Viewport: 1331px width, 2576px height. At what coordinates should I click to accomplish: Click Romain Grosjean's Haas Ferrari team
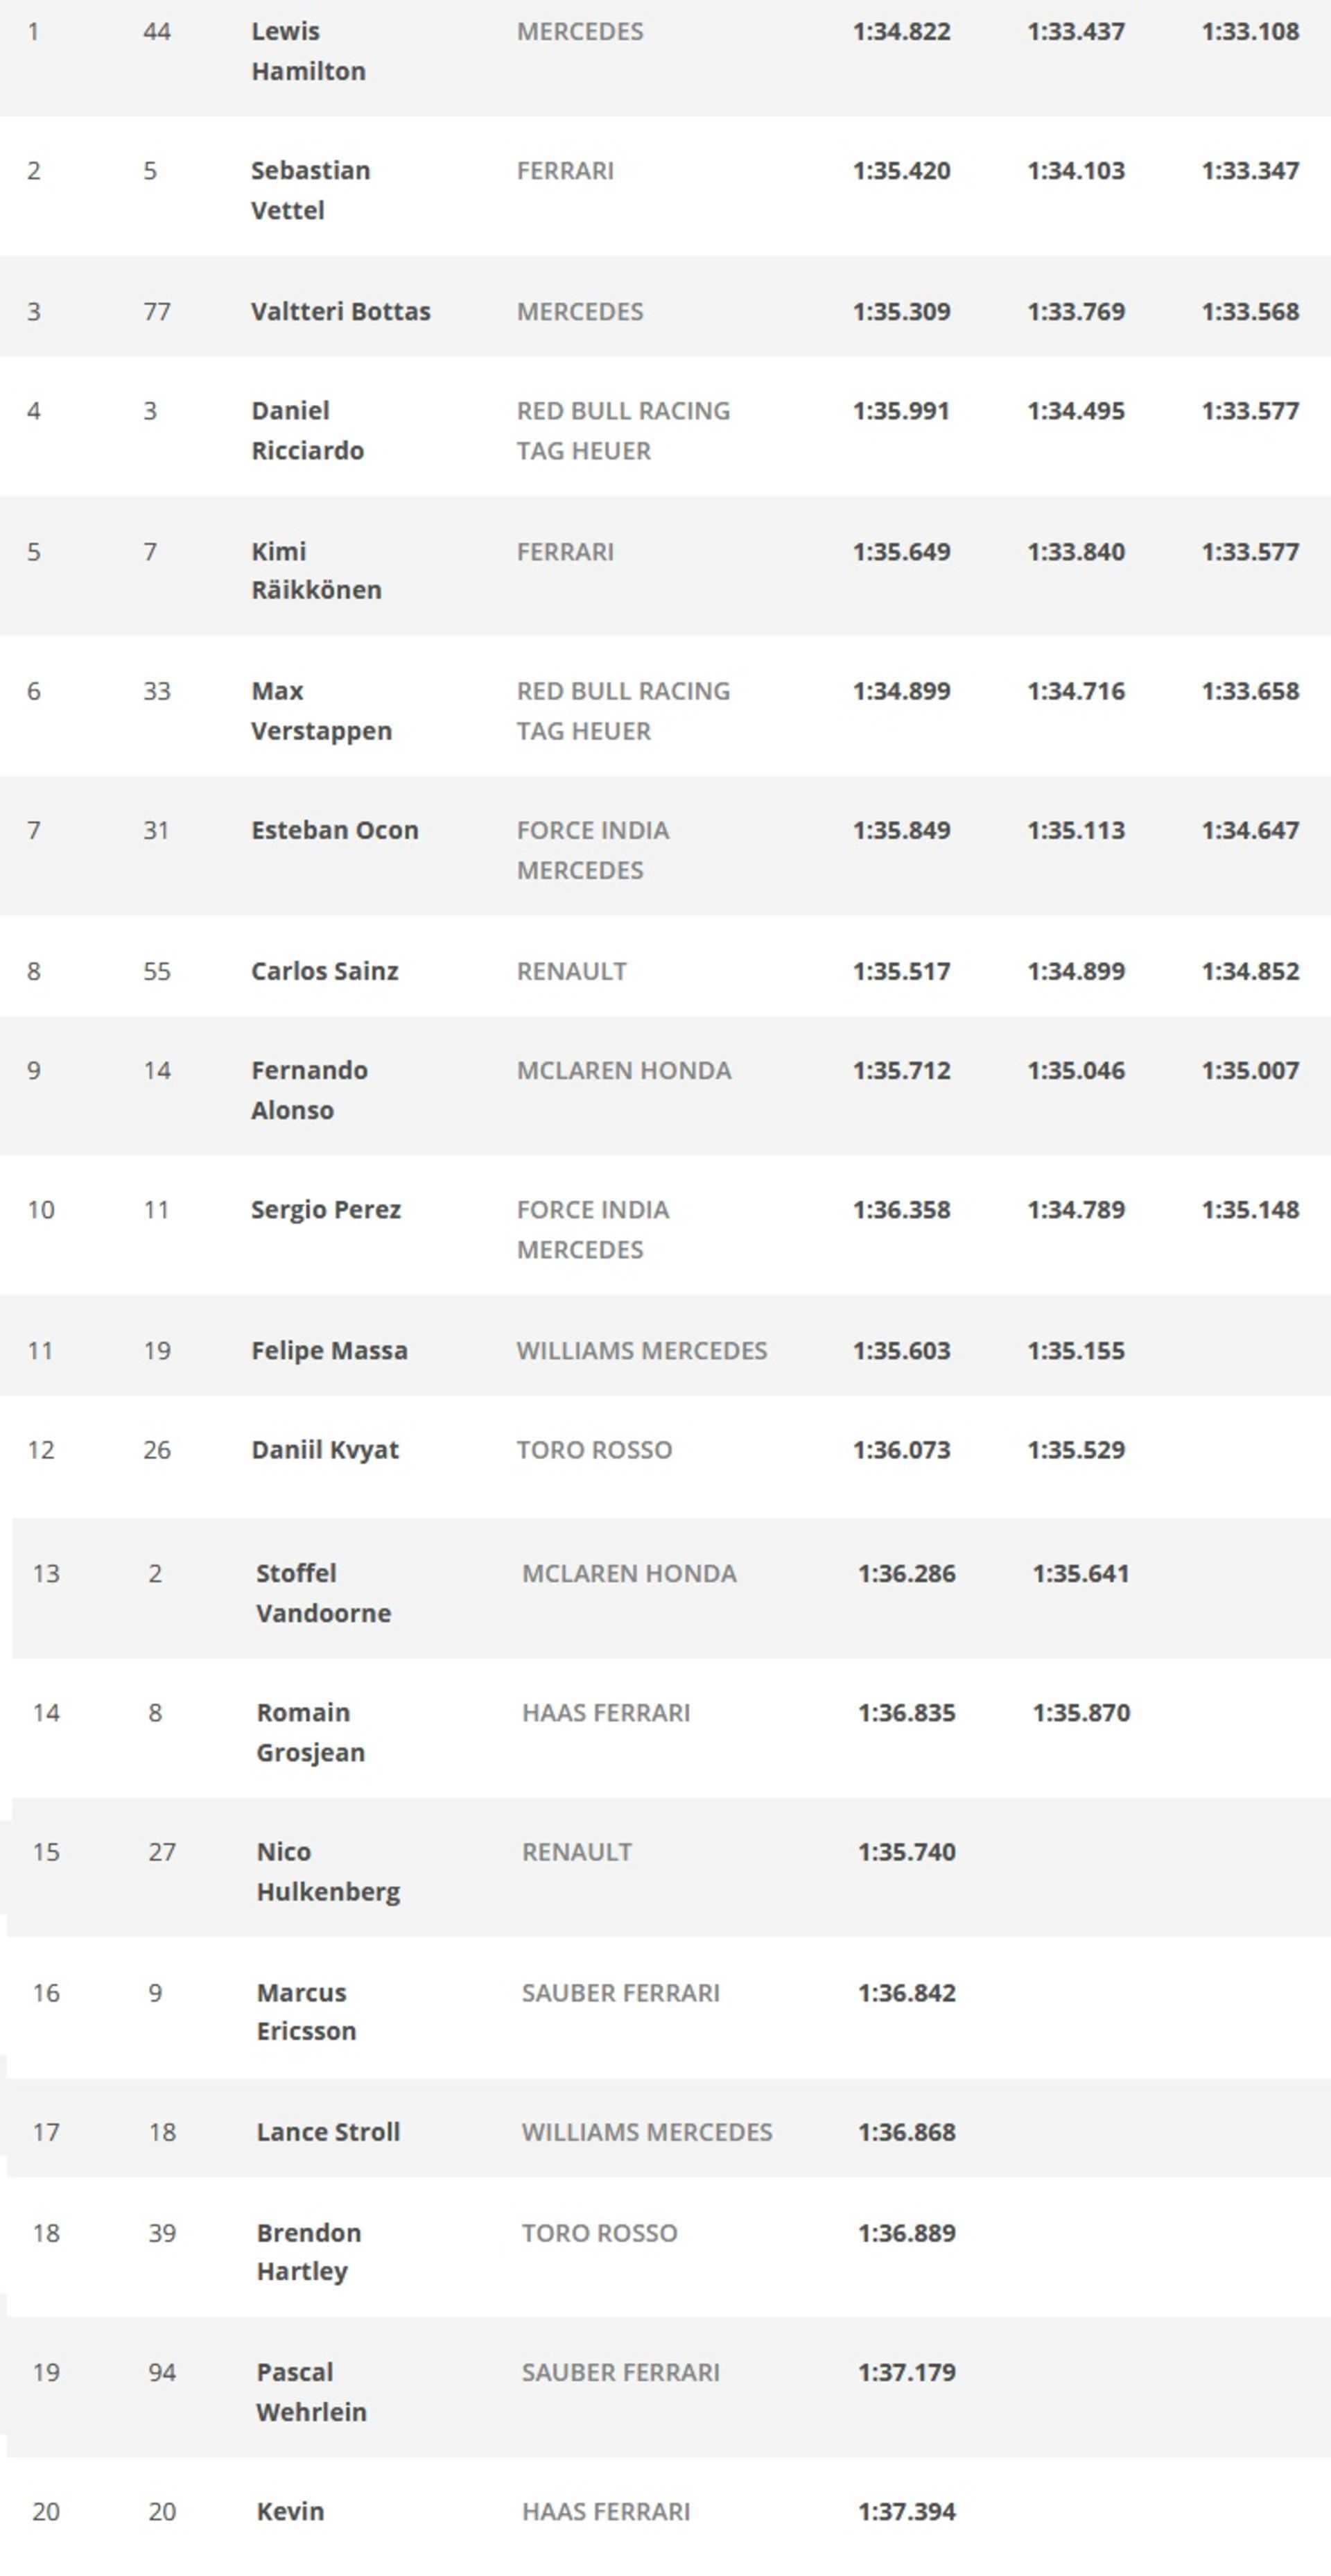(606, 1712)
